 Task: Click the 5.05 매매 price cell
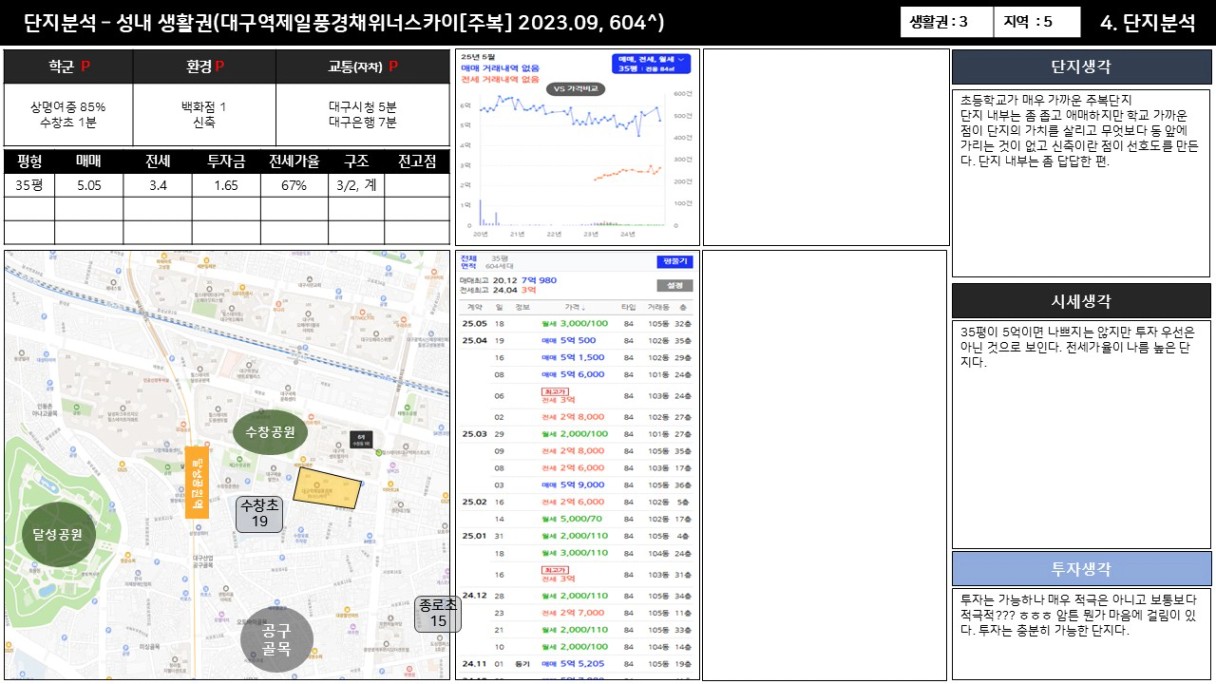coord(89,185)
